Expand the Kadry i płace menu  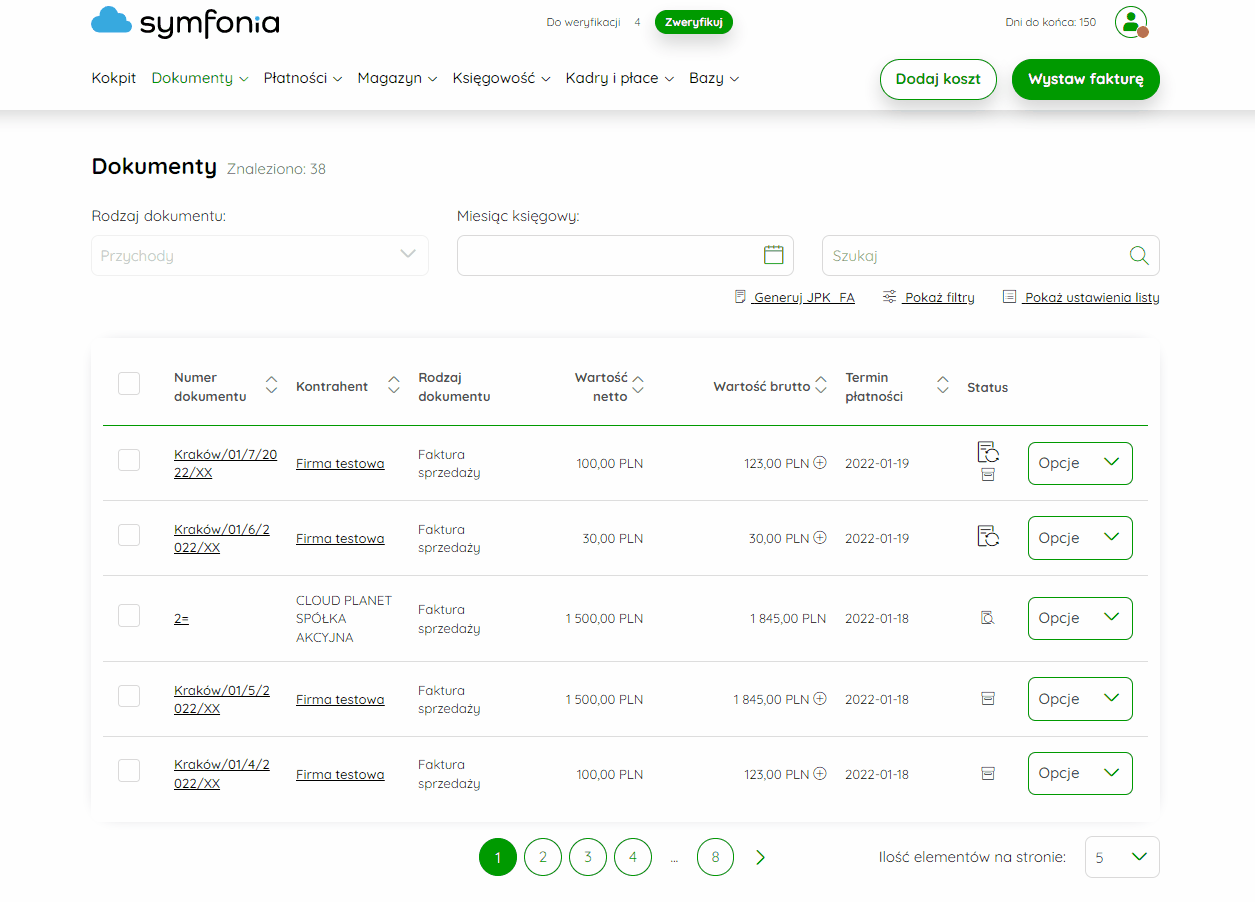(x=620, y=78)
